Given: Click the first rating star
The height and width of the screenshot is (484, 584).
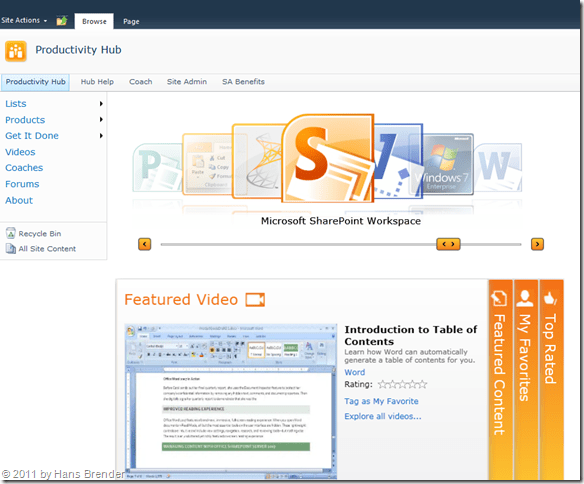Looking at the screenshot, I should pos(383,384).
